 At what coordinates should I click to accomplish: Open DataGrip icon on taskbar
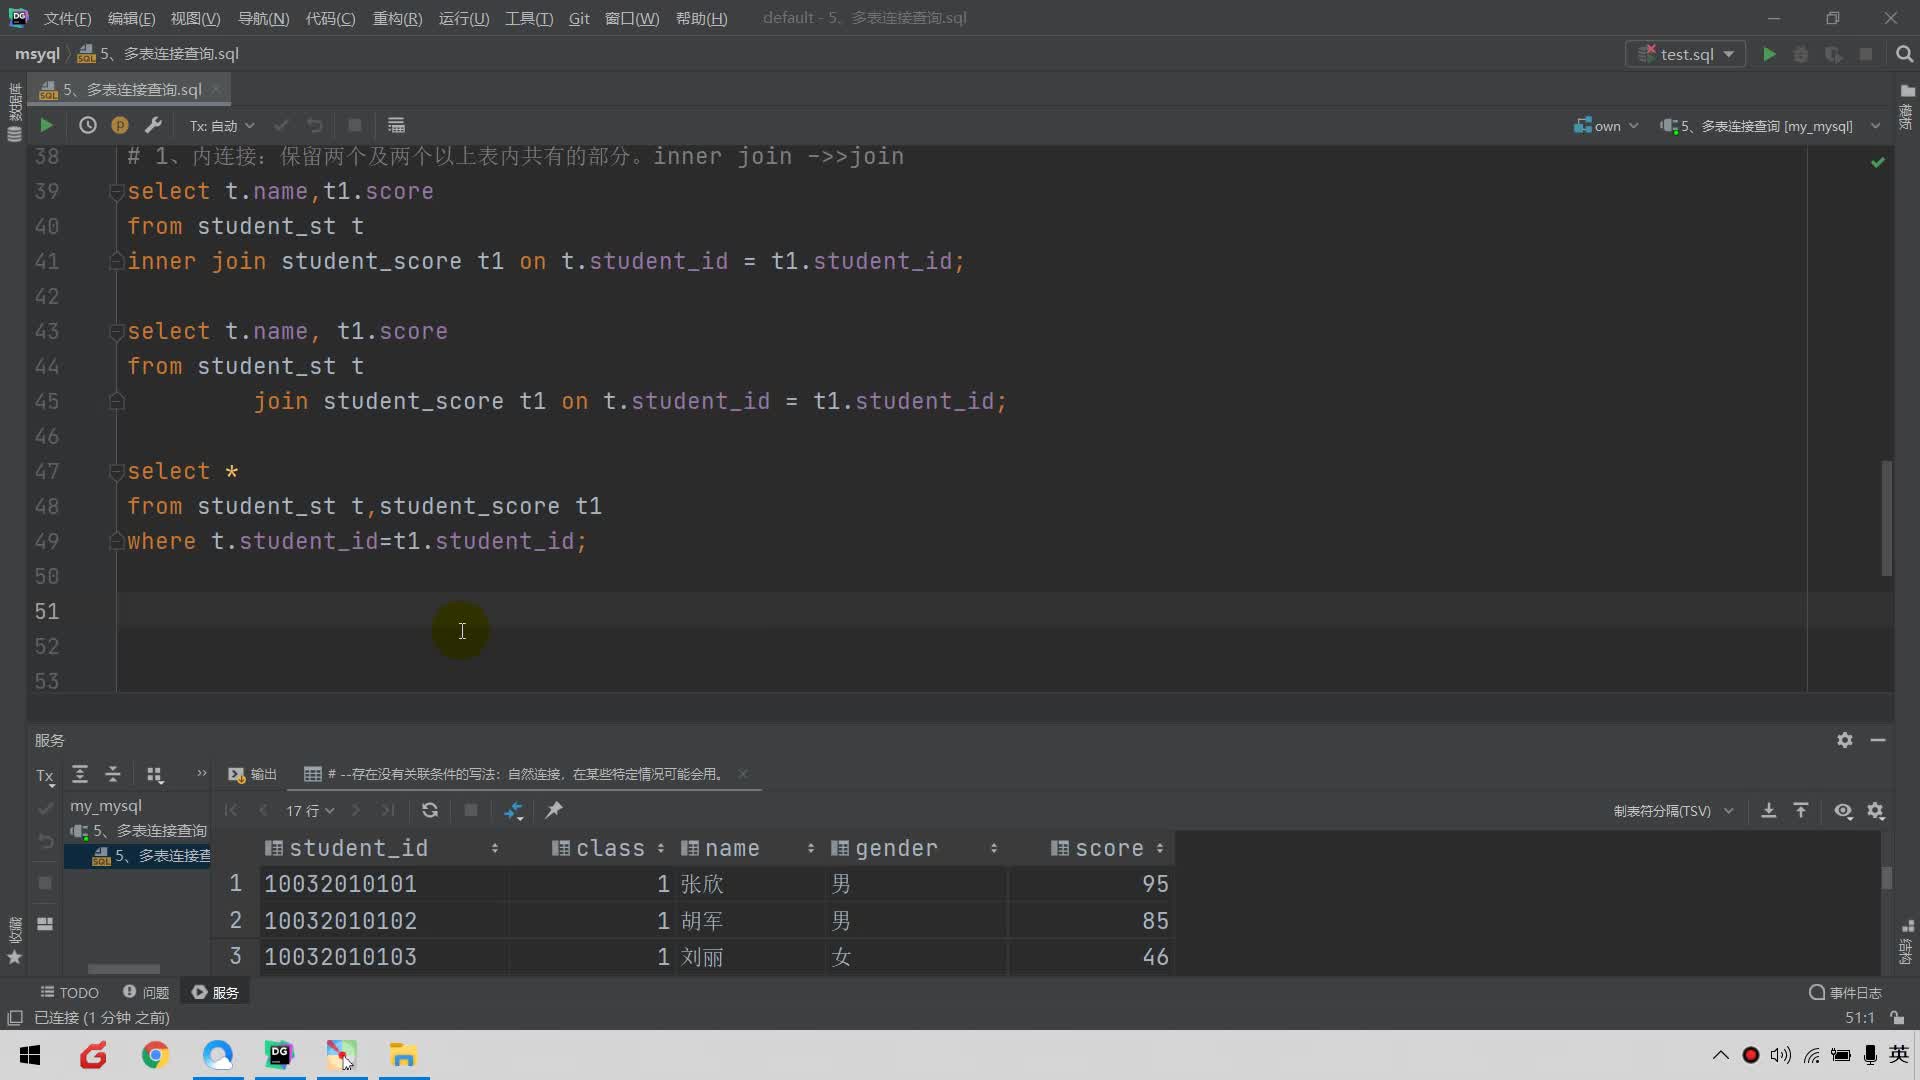click(x=280, y=1055)
